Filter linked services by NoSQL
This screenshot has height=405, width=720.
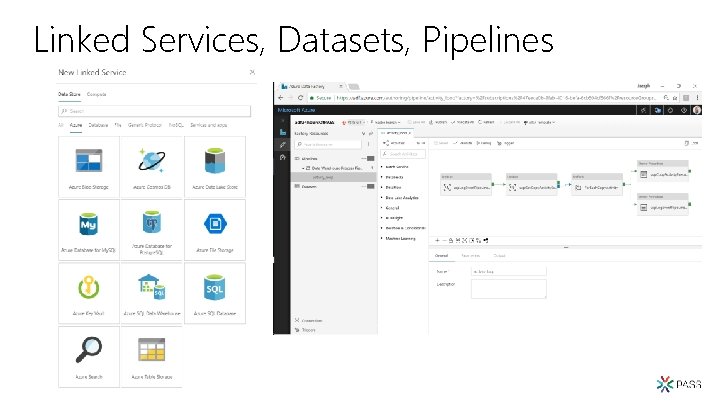point(176,125)
